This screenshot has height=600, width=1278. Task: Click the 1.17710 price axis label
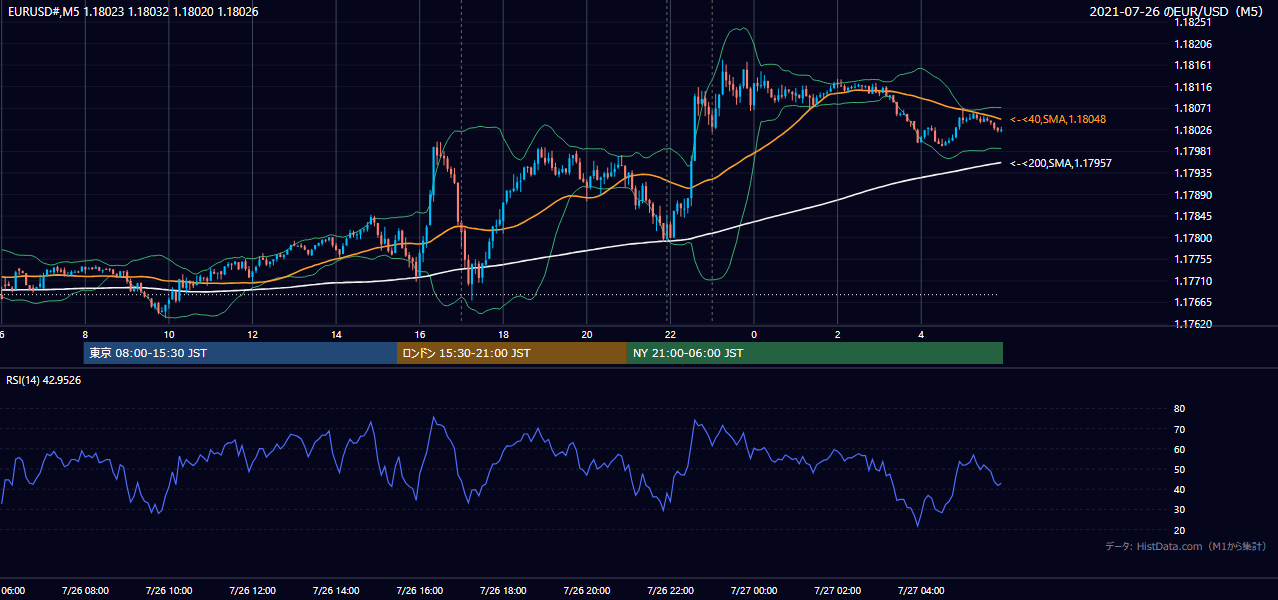(1192, 281)
